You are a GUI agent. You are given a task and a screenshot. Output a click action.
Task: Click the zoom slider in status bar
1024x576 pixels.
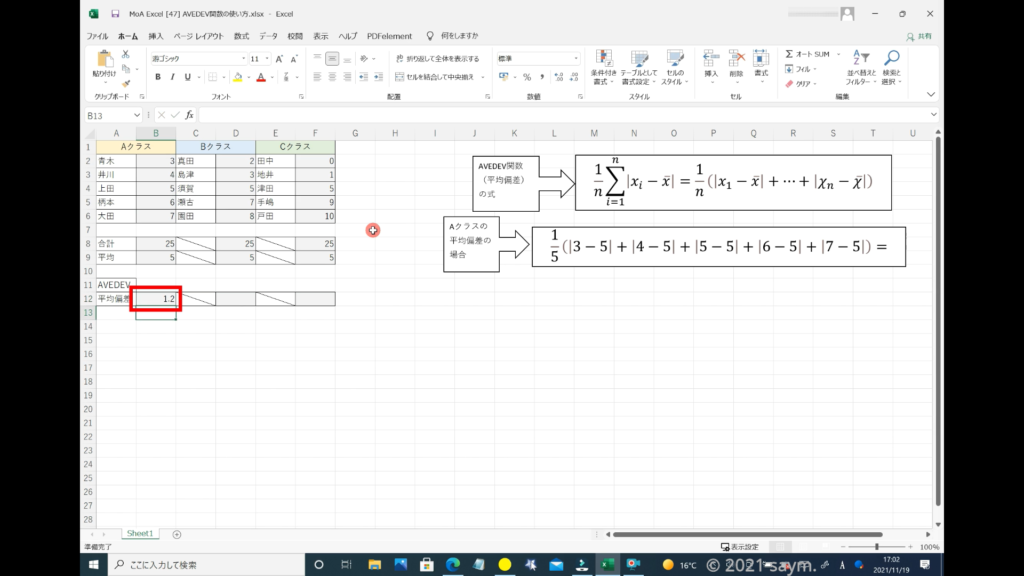click(x=877, y=547)
